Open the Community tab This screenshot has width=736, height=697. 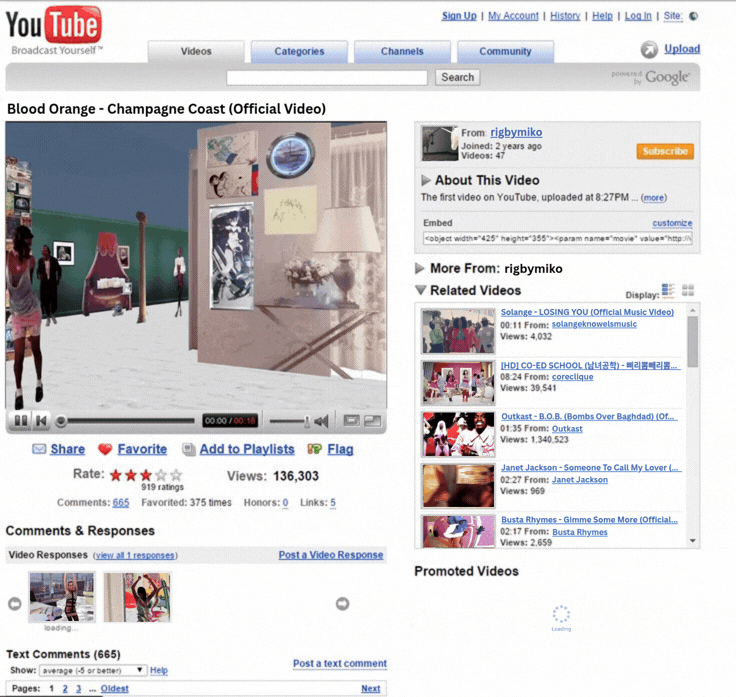[505, 52]
